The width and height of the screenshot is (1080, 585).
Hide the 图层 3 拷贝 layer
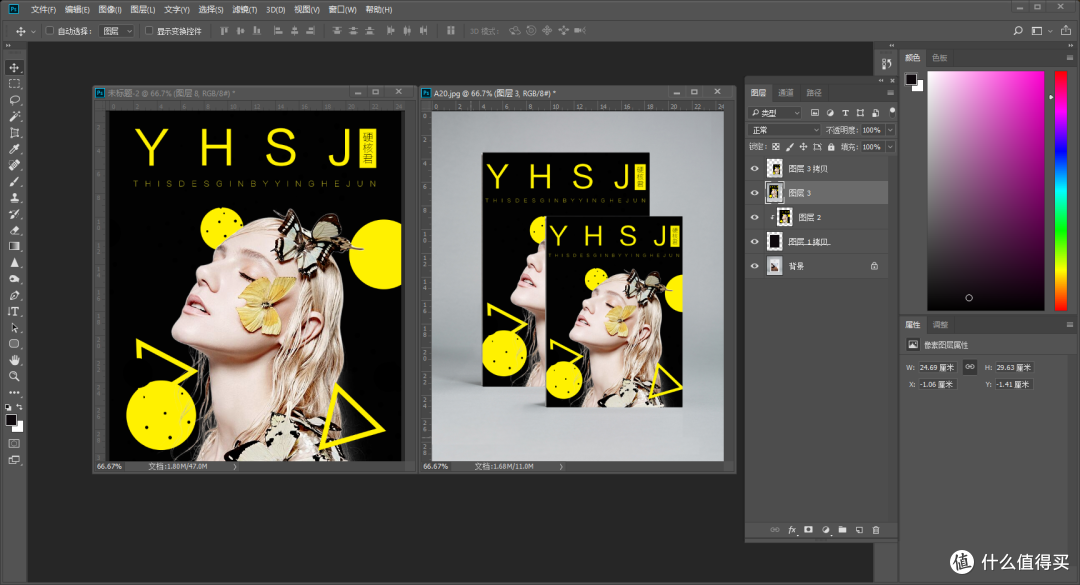pyautogui.click(x=754, y=169)
